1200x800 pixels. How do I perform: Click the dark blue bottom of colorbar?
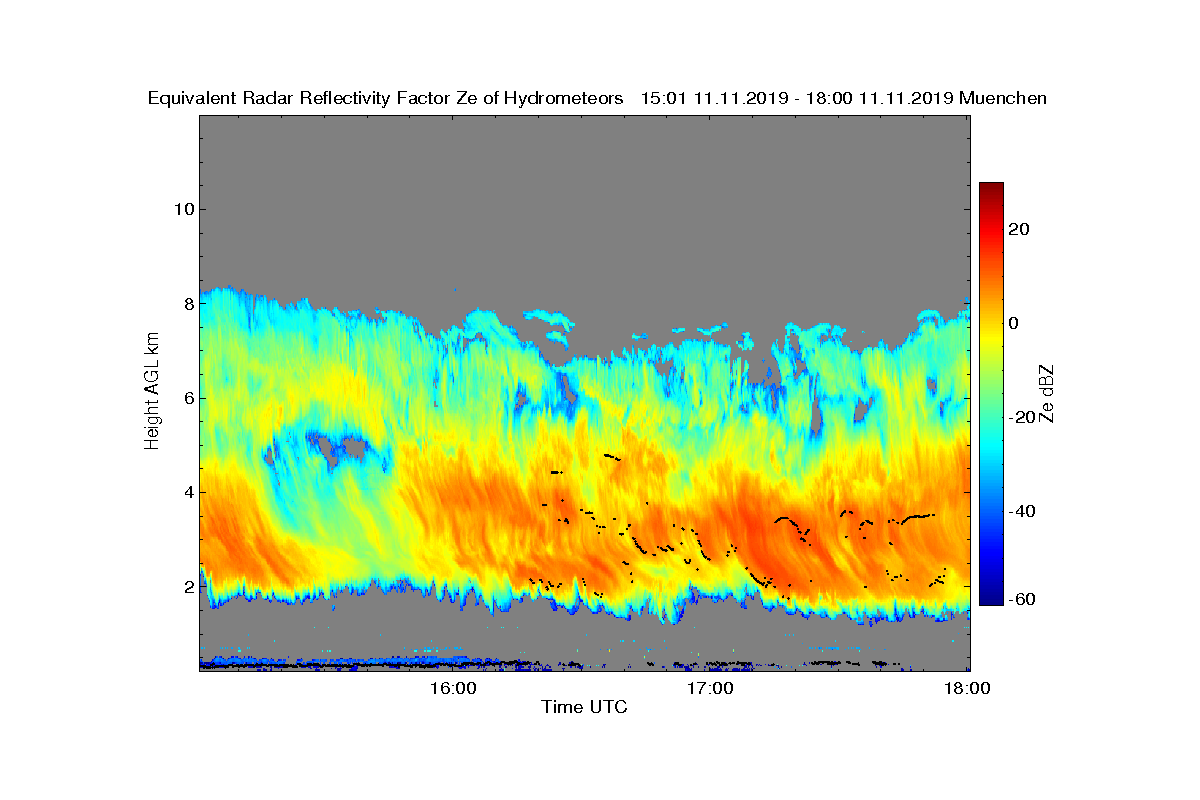991,599
